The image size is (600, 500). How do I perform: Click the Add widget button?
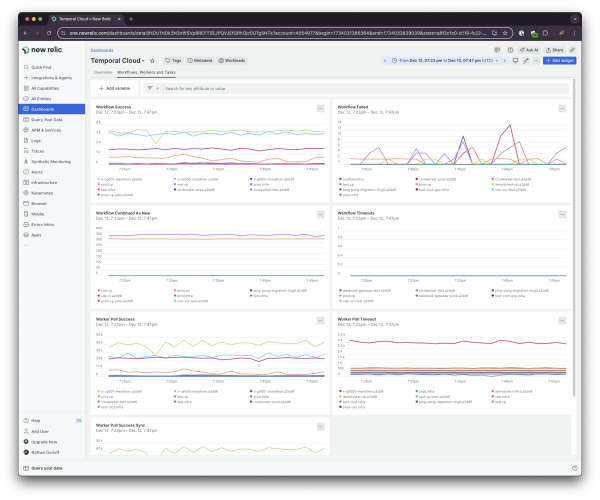coord(558,61)
